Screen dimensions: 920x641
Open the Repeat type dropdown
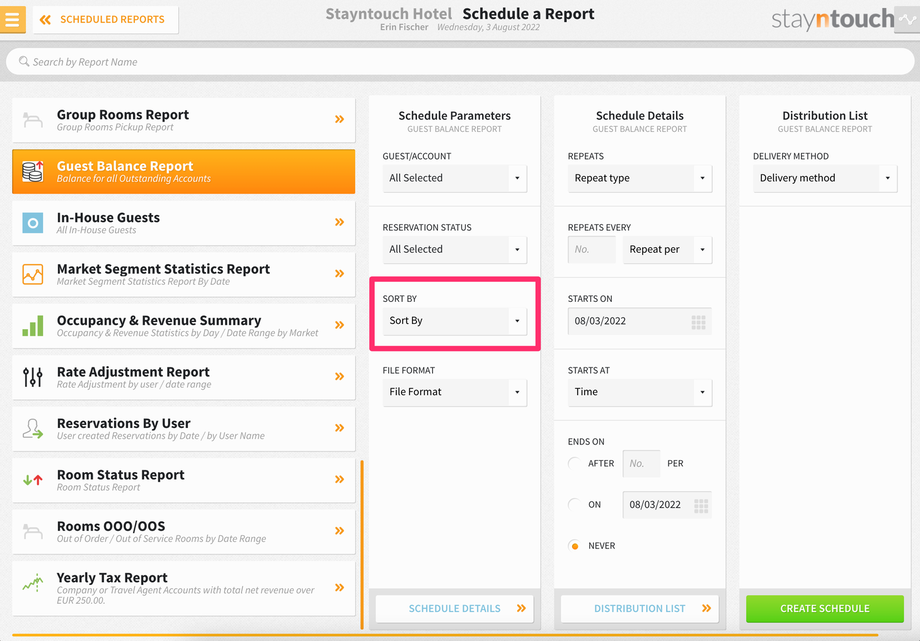tap(640, 178)
